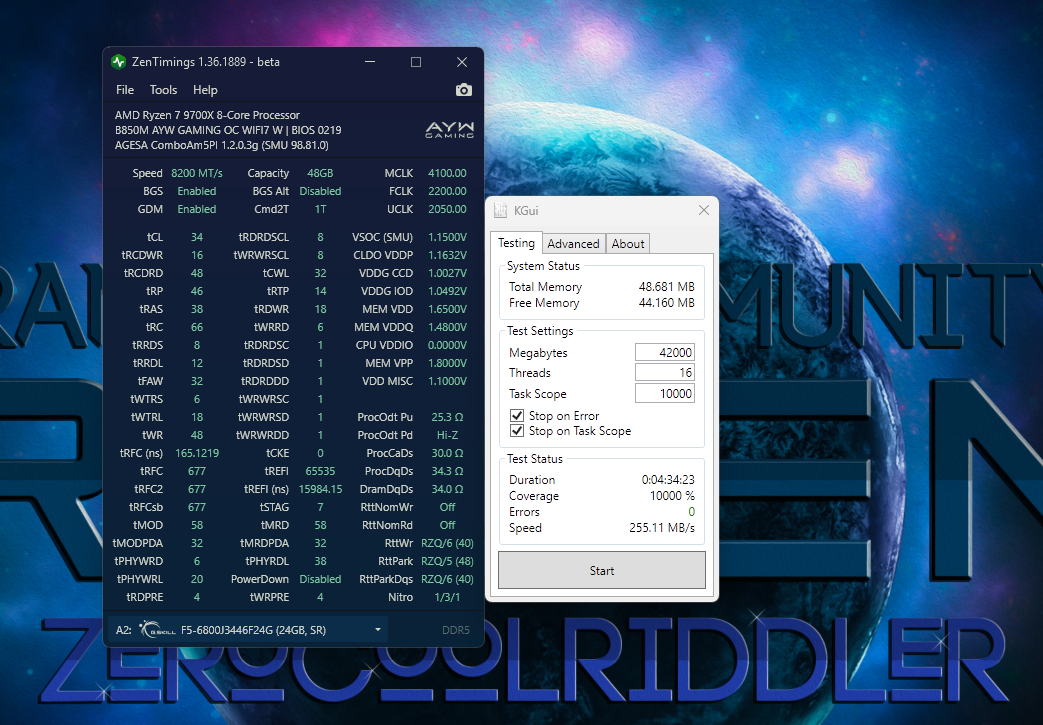Click the B850M AYW GAMING BIOS 0219 text
Screen dimensions: 1043x725
click(227, 130)
